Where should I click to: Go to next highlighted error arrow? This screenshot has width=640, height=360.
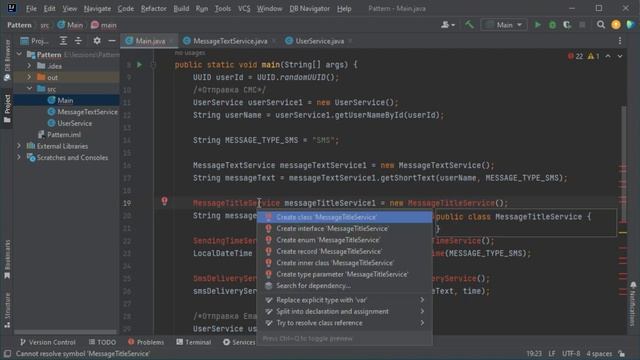click(620, 56)
